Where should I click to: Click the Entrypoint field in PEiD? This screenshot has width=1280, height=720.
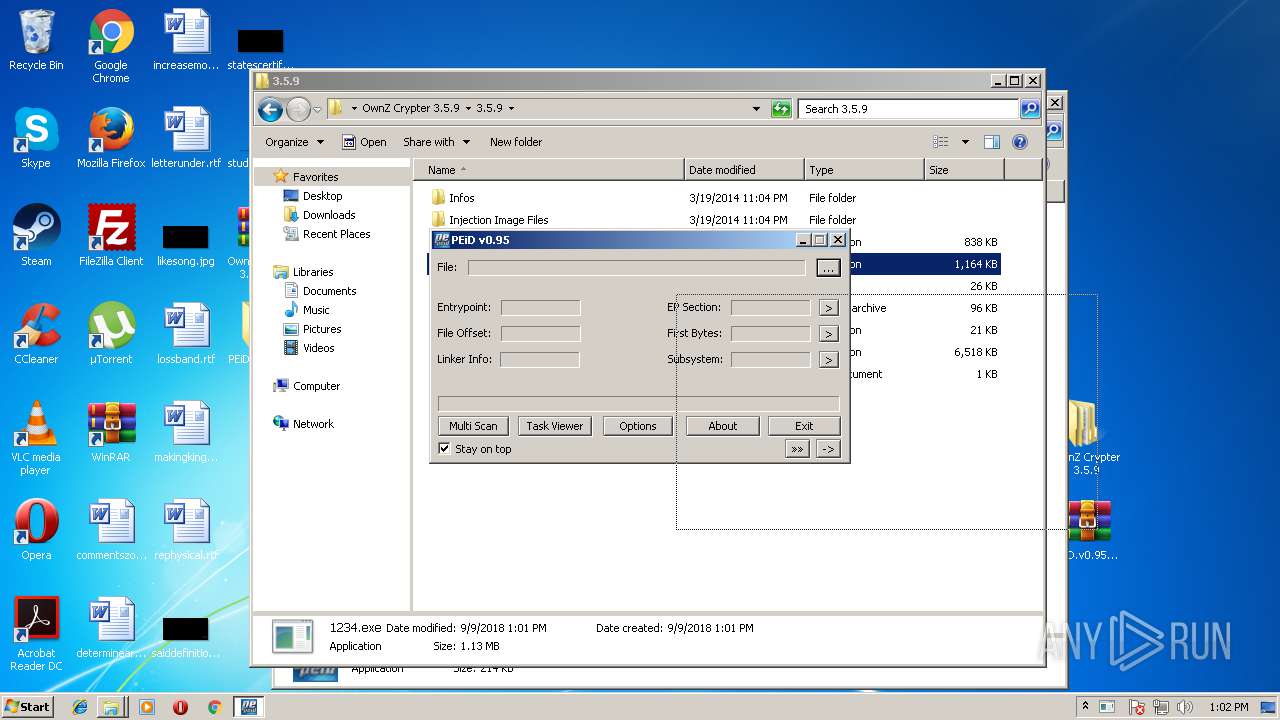point(540,308)
